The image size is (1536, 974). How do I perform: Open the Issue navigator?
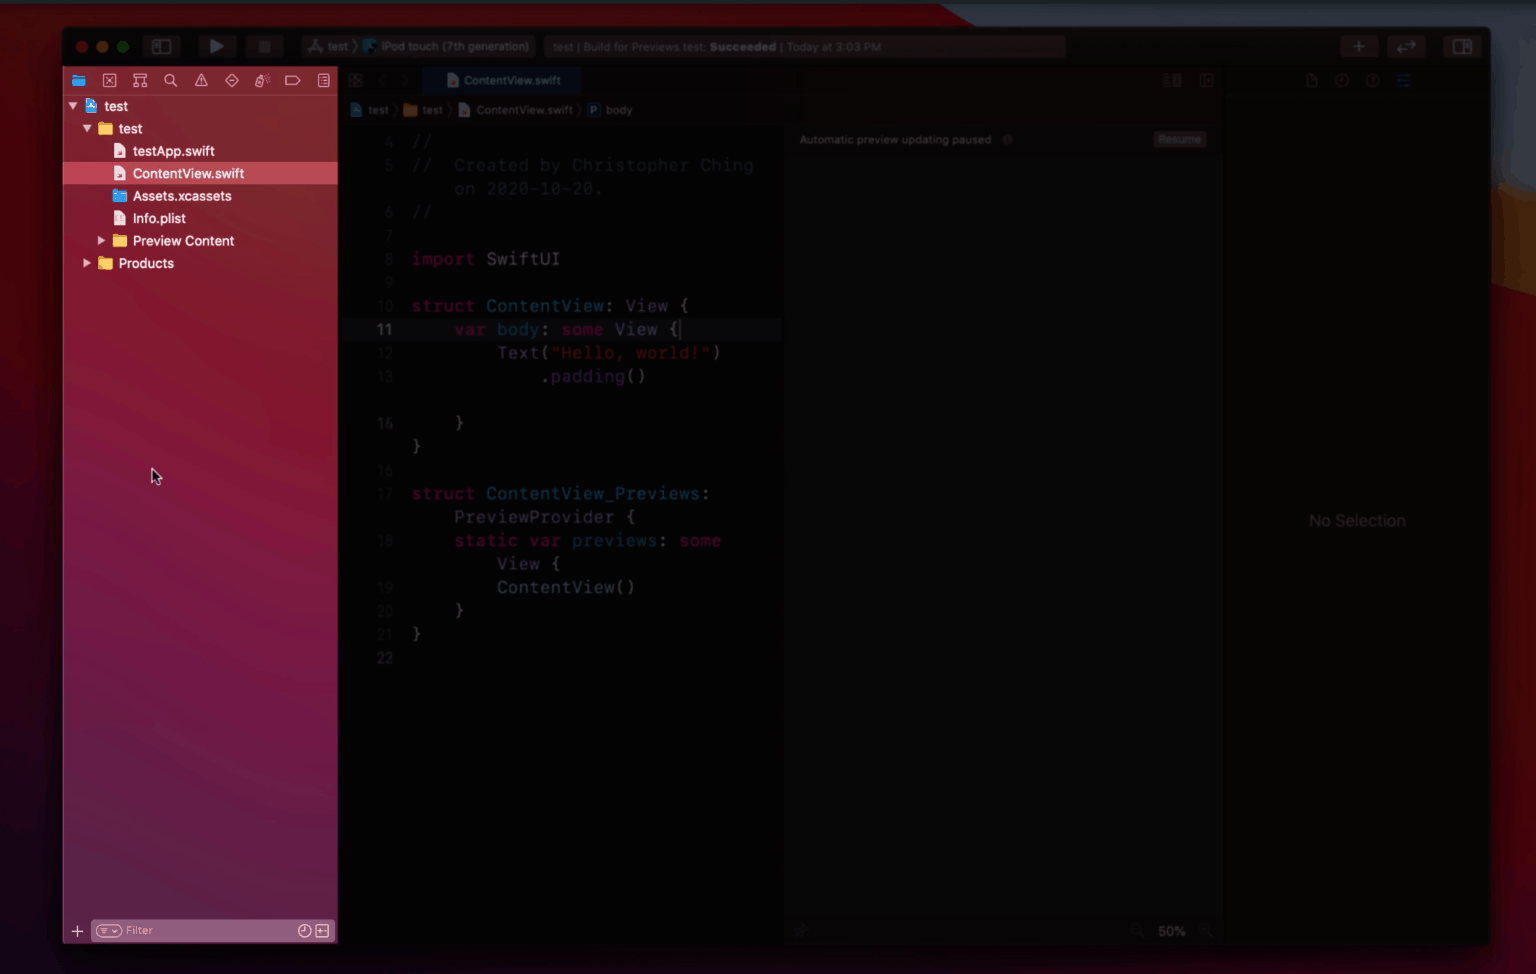coord(201,80)
